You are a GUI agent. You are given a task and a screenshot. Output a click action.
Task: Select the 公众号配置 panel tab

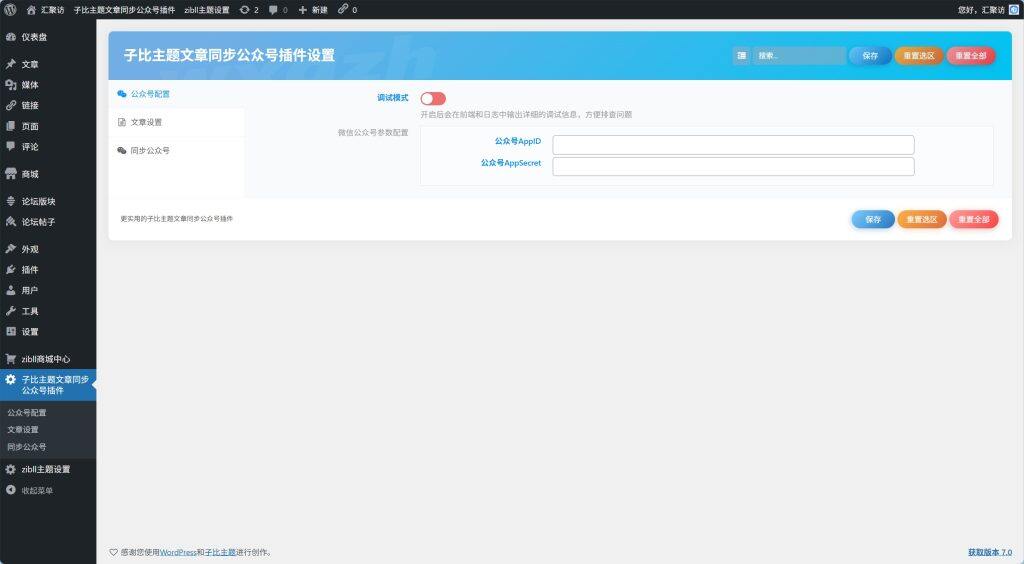click(176, 94)
